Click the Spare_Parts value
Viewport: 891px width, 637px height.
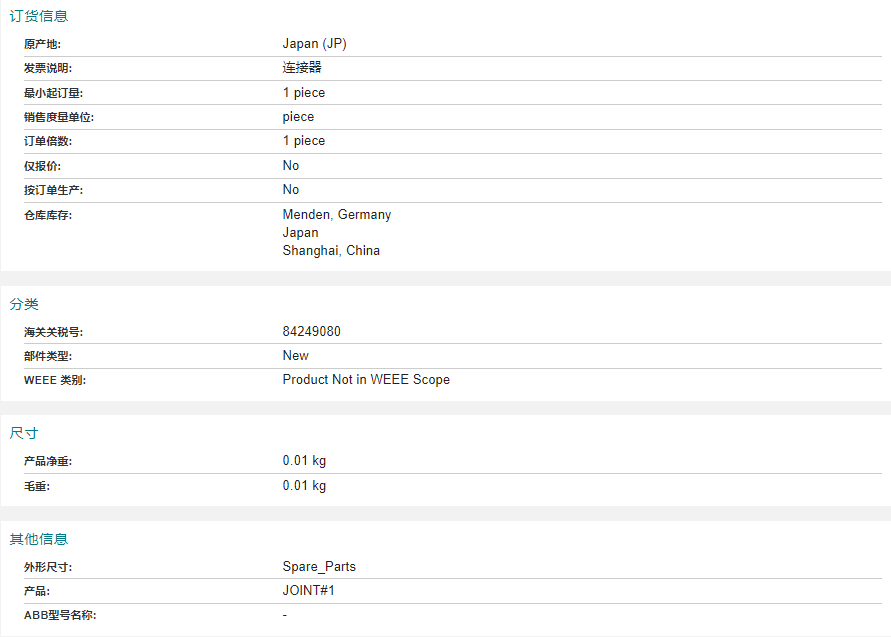pos(319,567)
